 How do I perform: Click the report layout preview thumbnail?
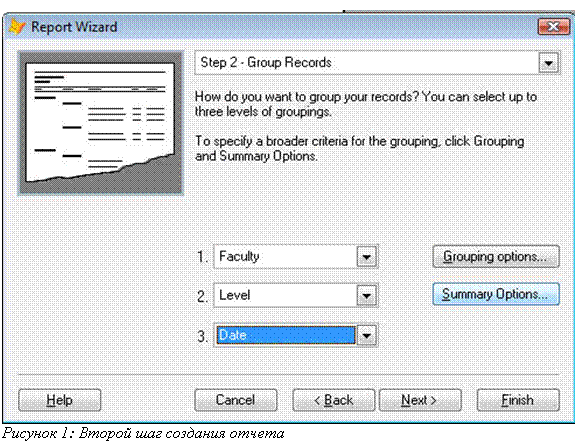pyautogui.click(x=100, y=123)
